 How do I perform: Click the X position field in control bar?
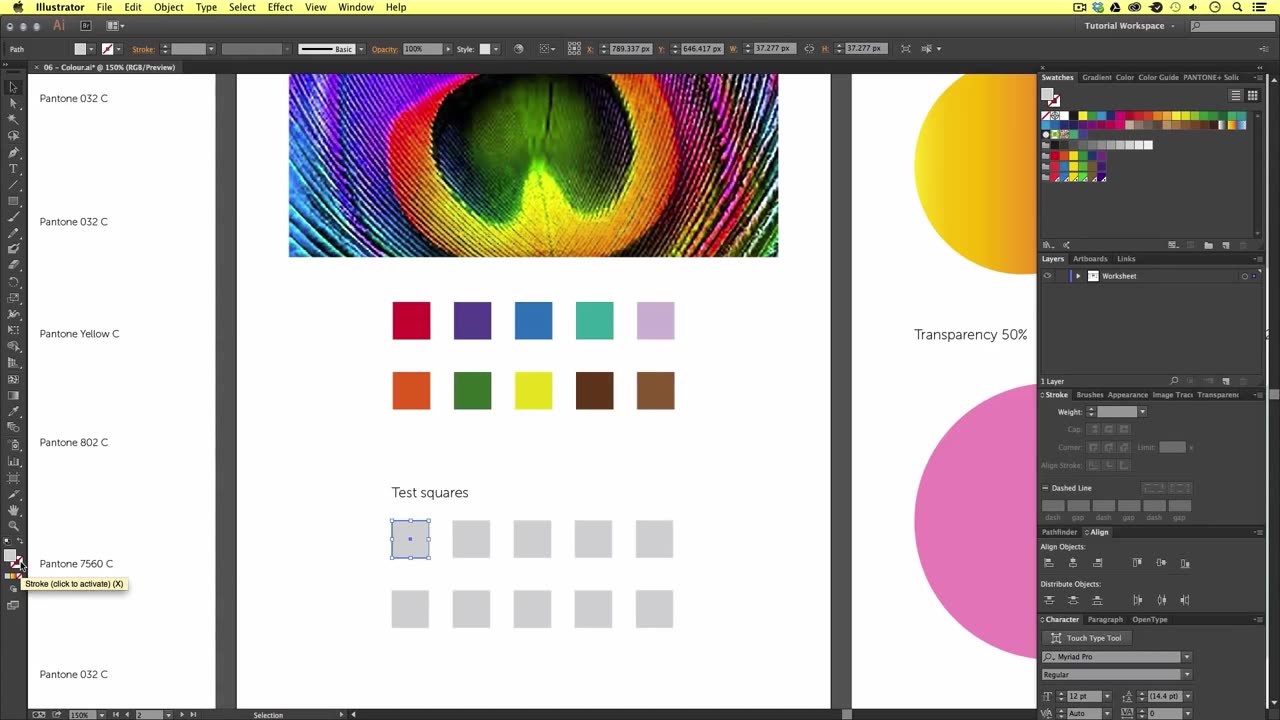click(x=630, y=48)
